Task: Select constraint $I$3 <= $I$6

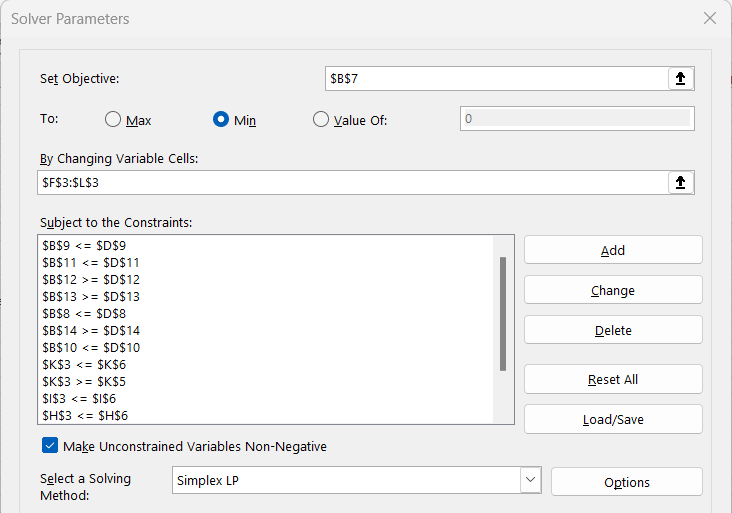Action: [x=79, y=399]
